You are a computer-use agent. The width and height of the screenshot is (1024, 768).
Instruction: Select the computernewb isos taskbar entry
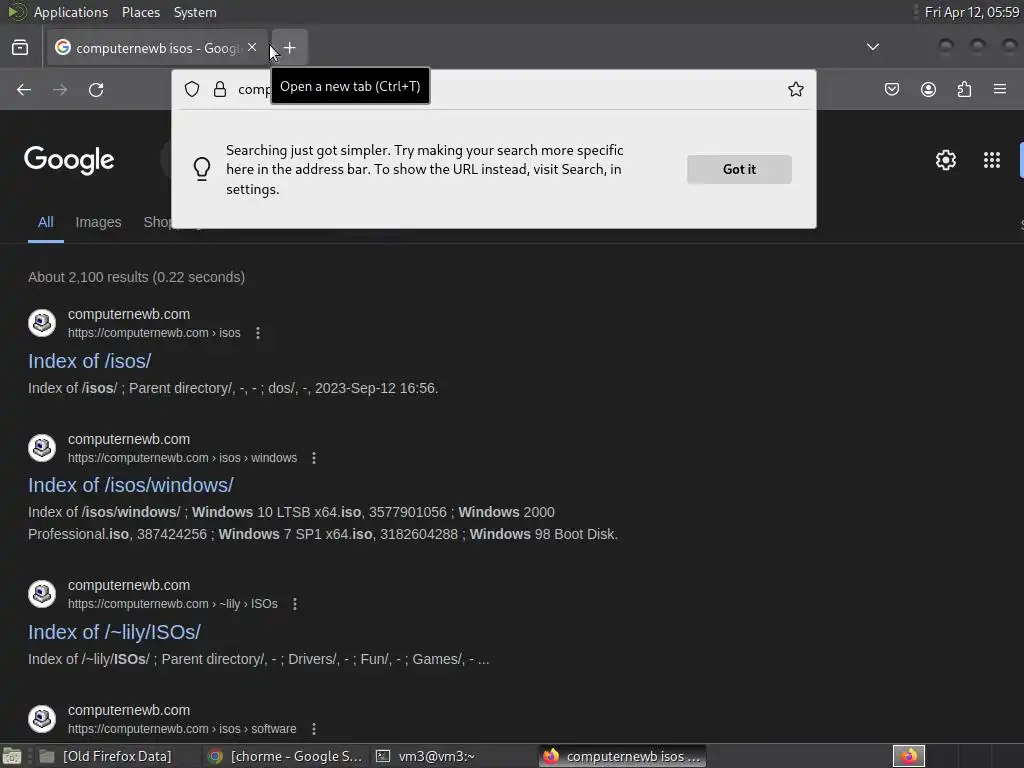tap(623, 756)
